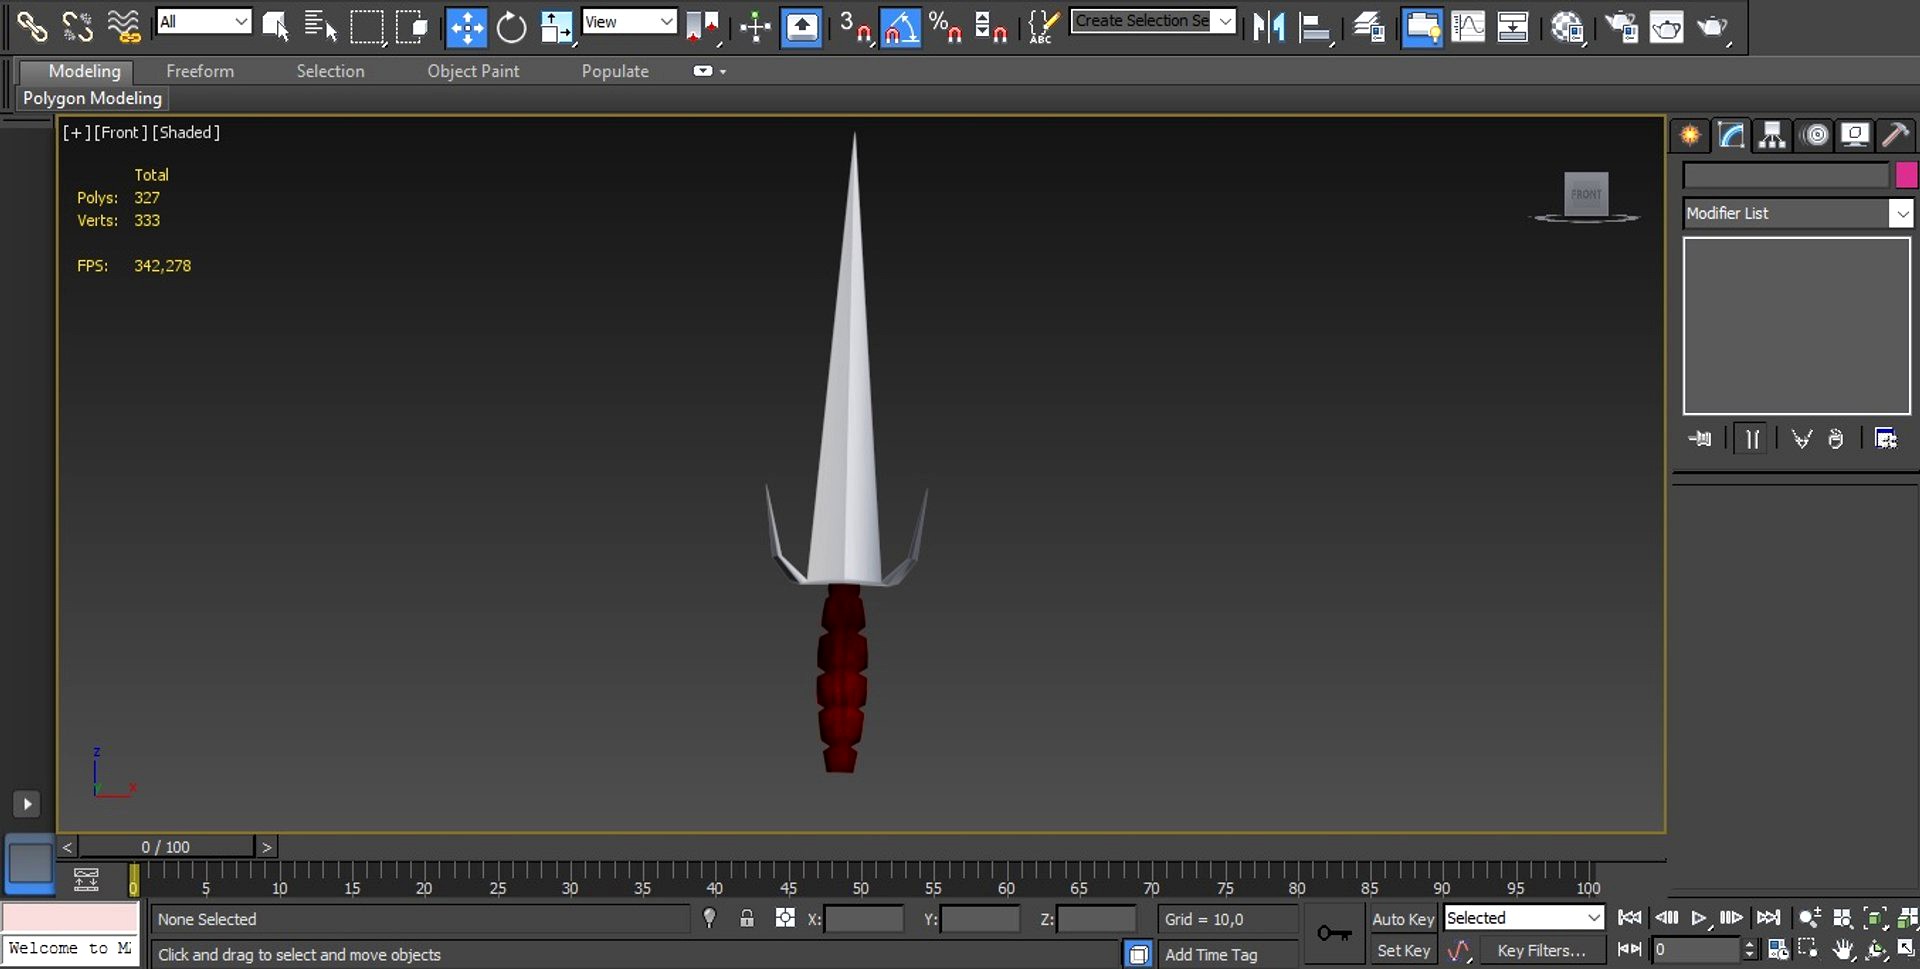Toggle the Angle Snap button
Screen dimensions: 1920x969
coord(900,26)
